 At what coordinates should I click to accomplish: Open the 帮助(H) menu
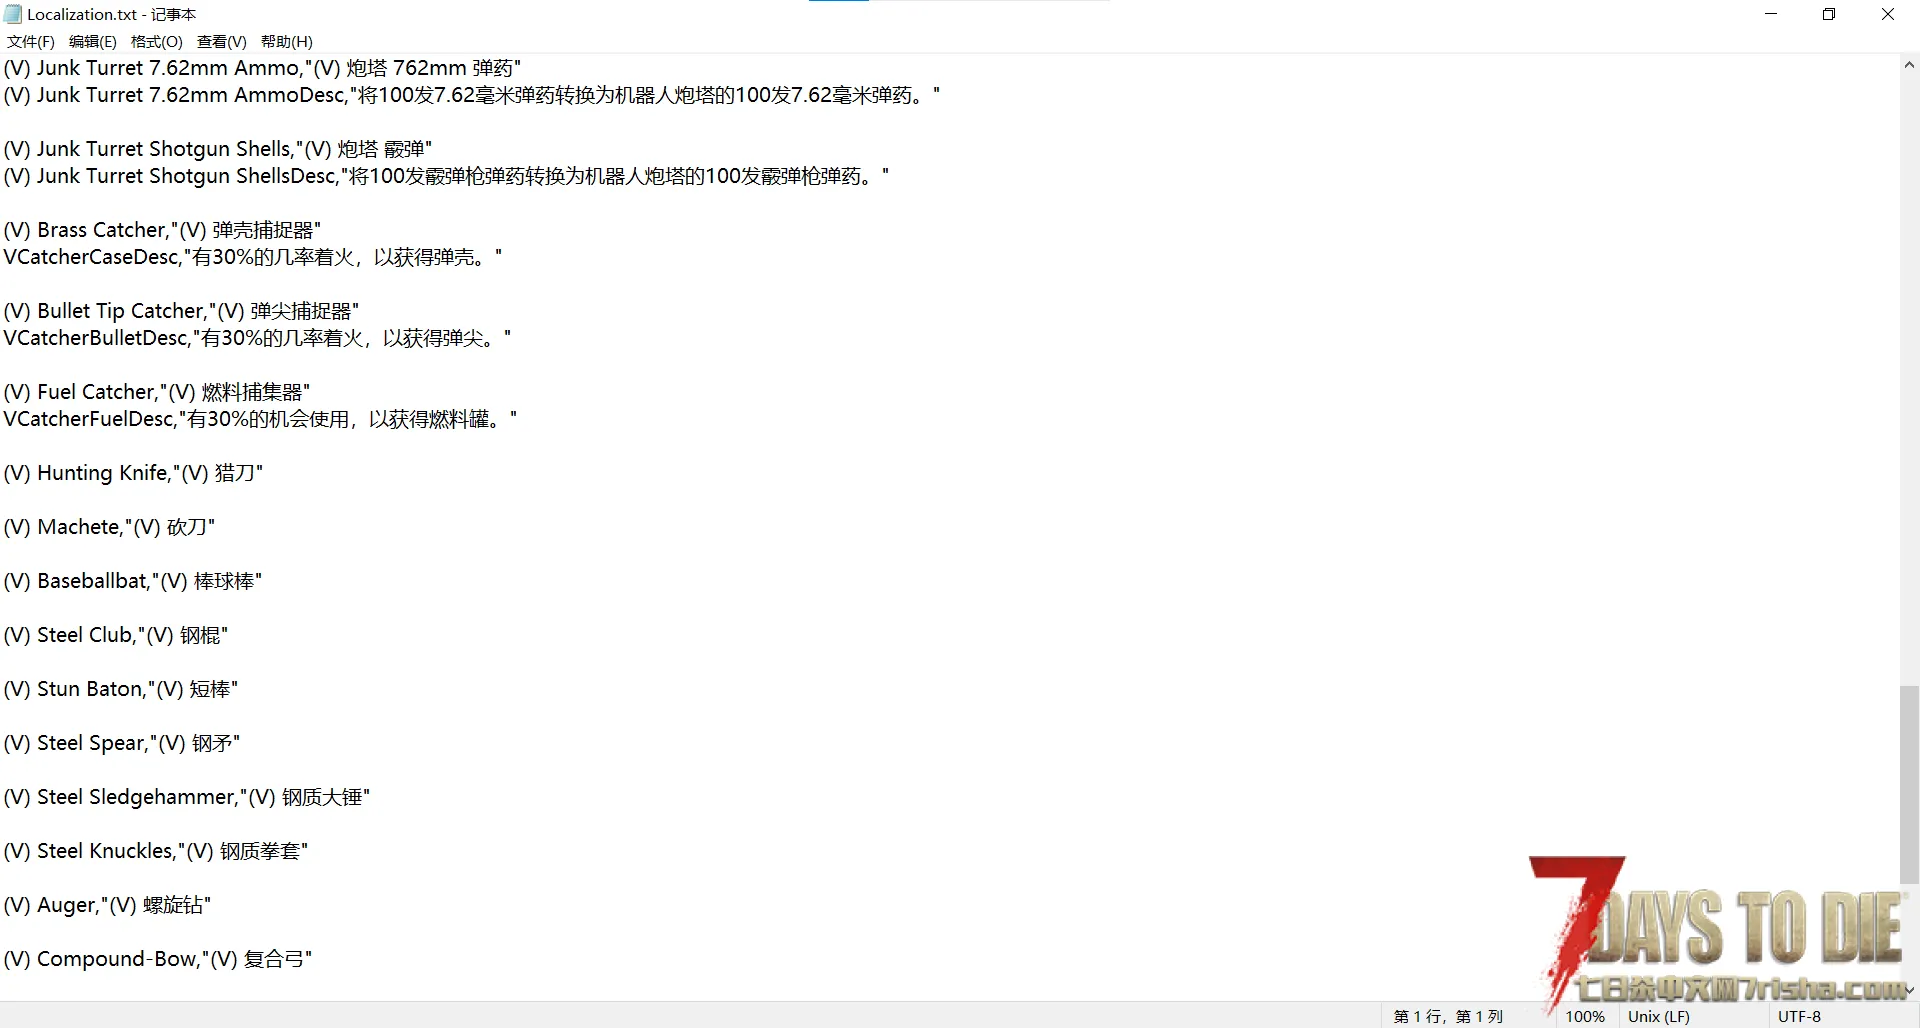click(x=287, y=41)
